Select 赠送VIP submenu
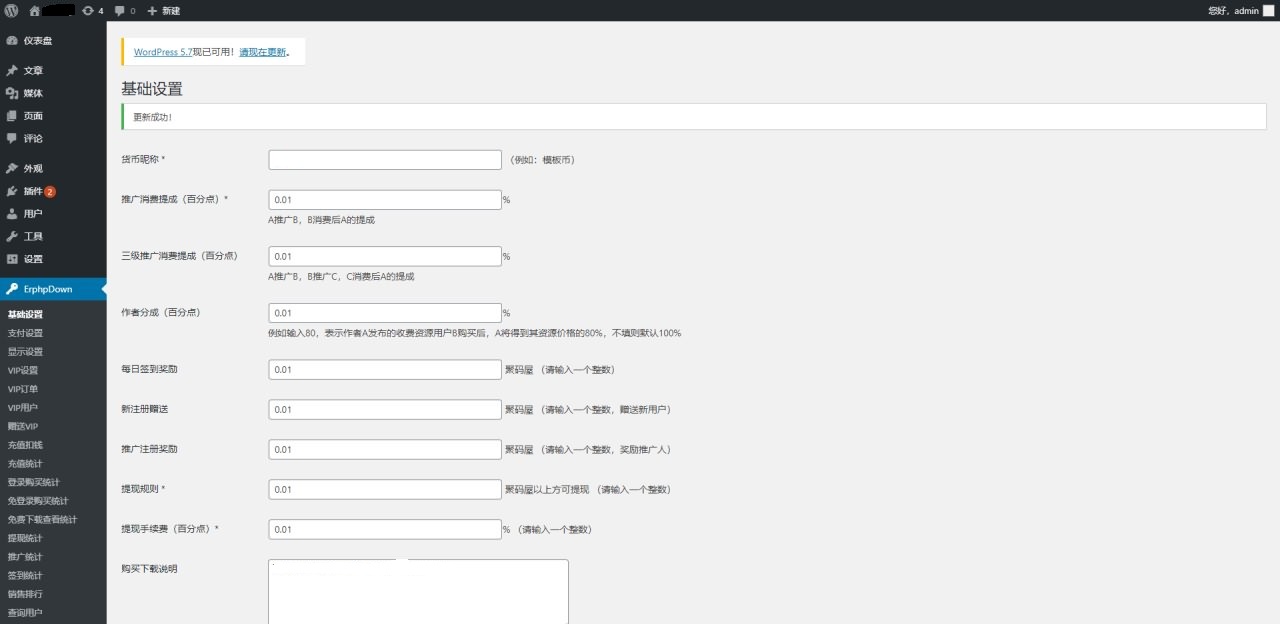1280x624 pixels. click(23, 426)
